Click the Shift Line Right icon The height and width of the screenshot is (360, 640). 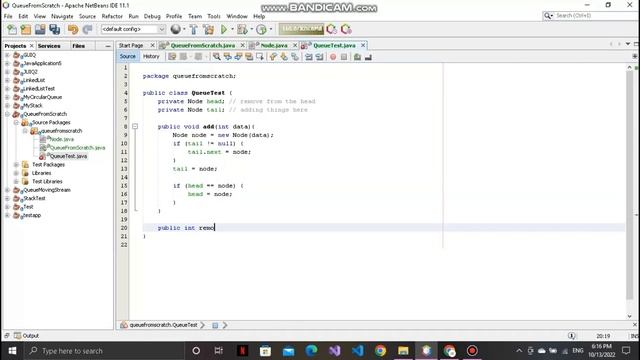(x=319, y=57)
